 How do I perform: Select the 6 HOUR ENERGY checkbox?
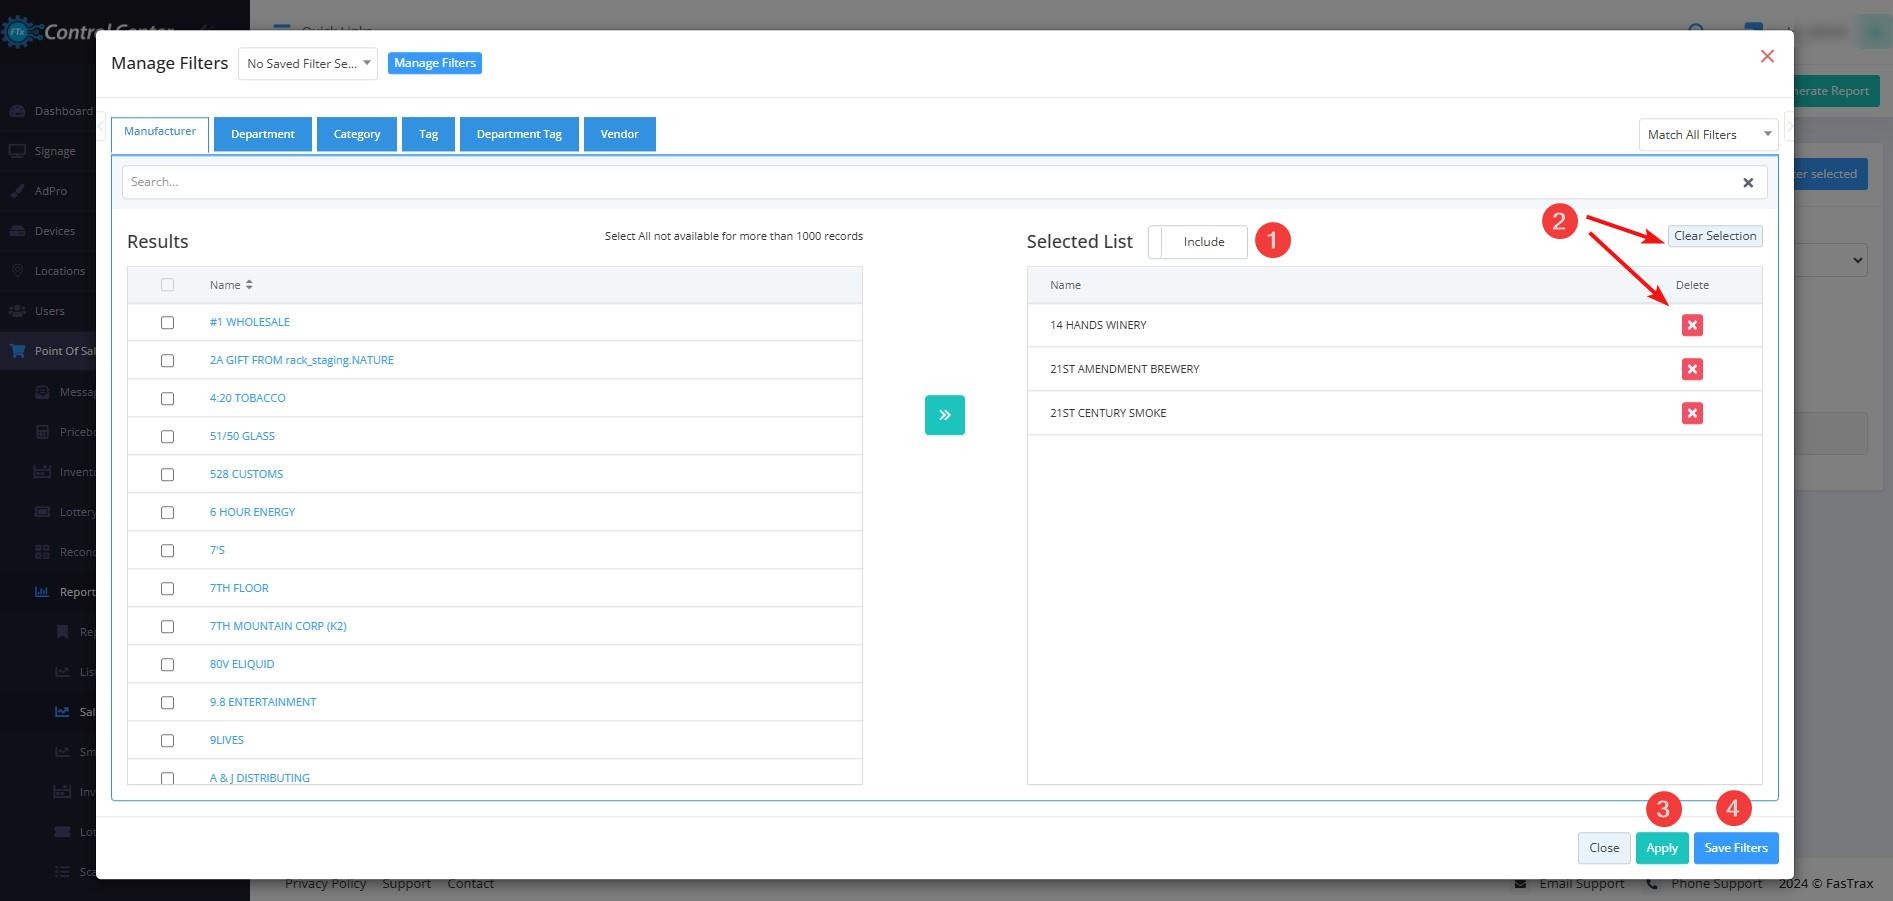pos(167,513)
